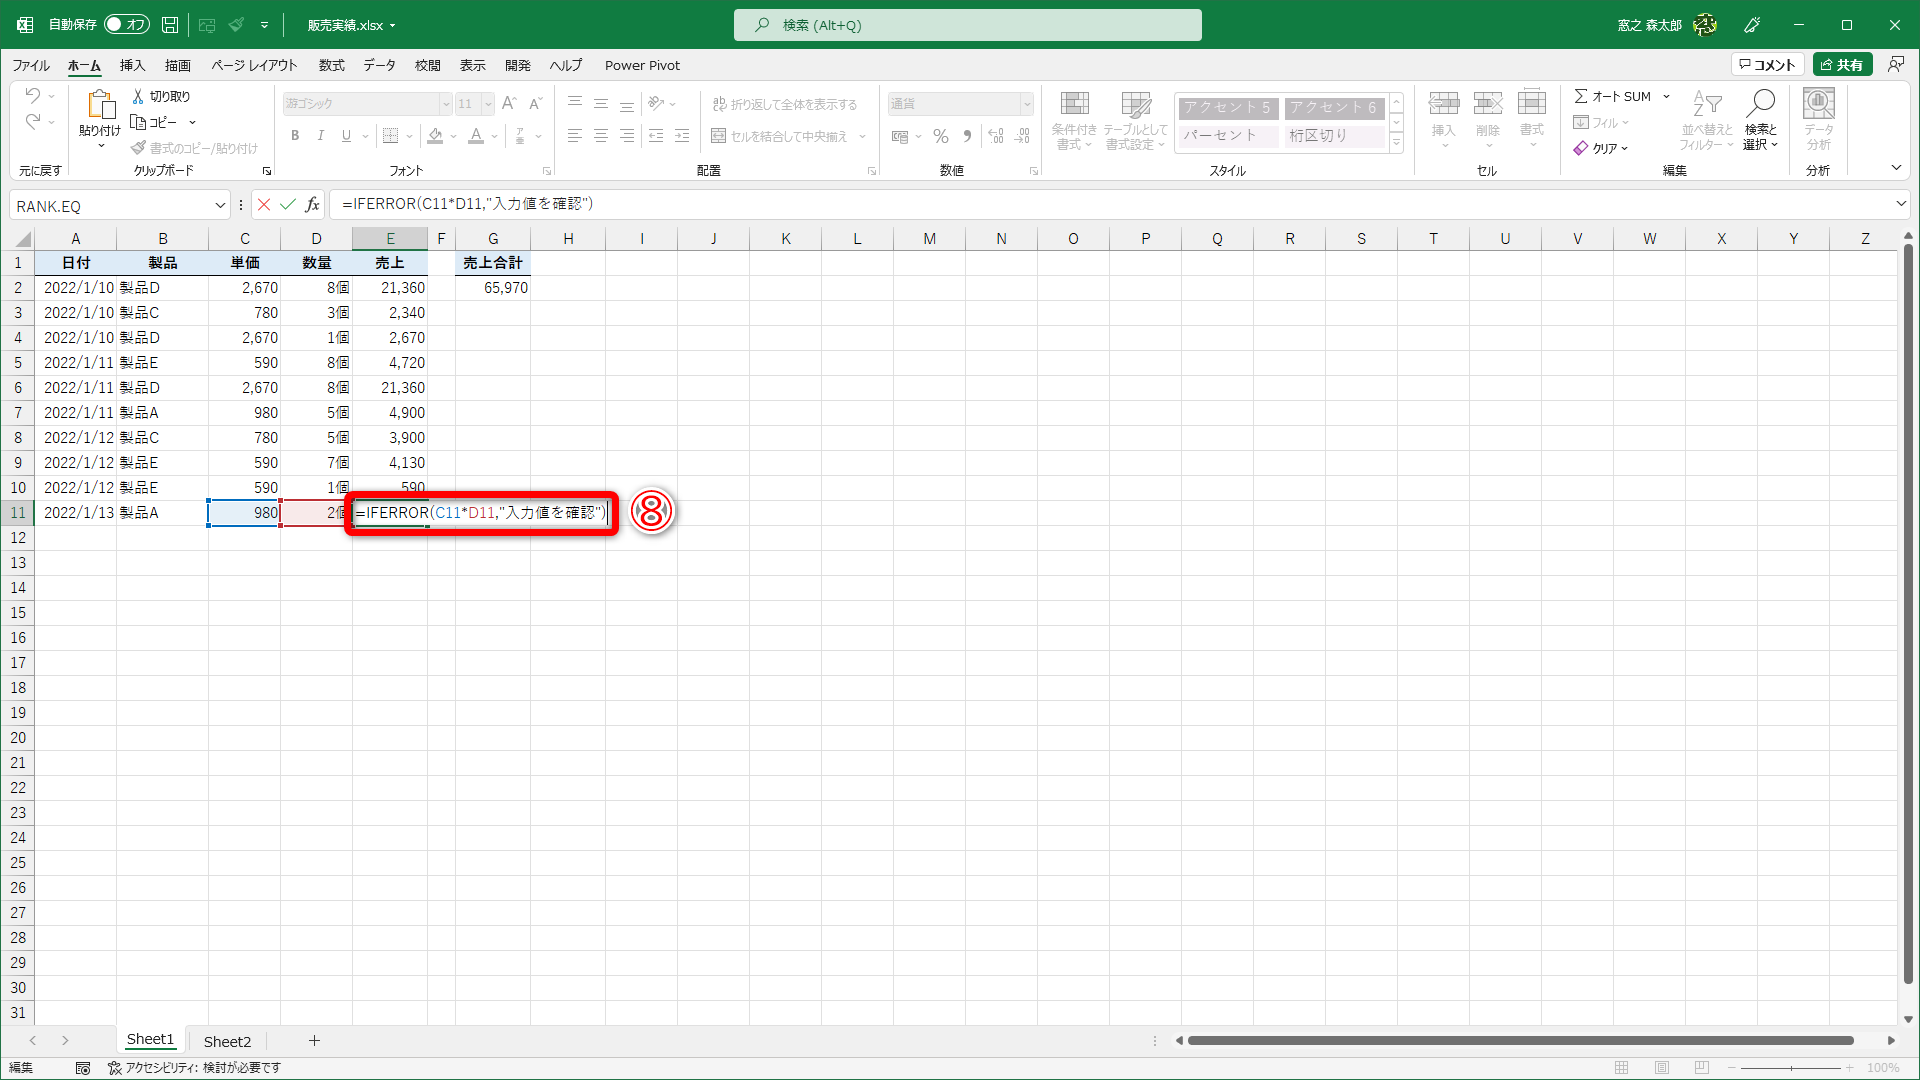Click the Paste clipboard icon

pos(100,104)
